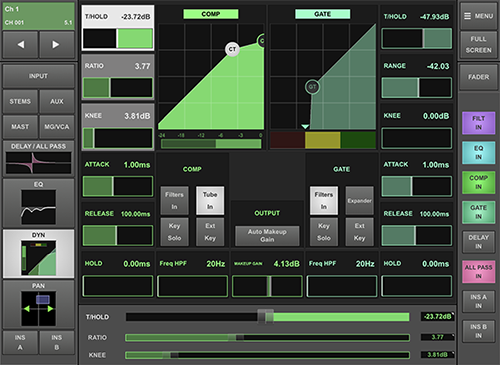Open the MENU hamburger button
Image resolution: width=500 pixels, height=365 pixels.
click(x=478, y=16)
